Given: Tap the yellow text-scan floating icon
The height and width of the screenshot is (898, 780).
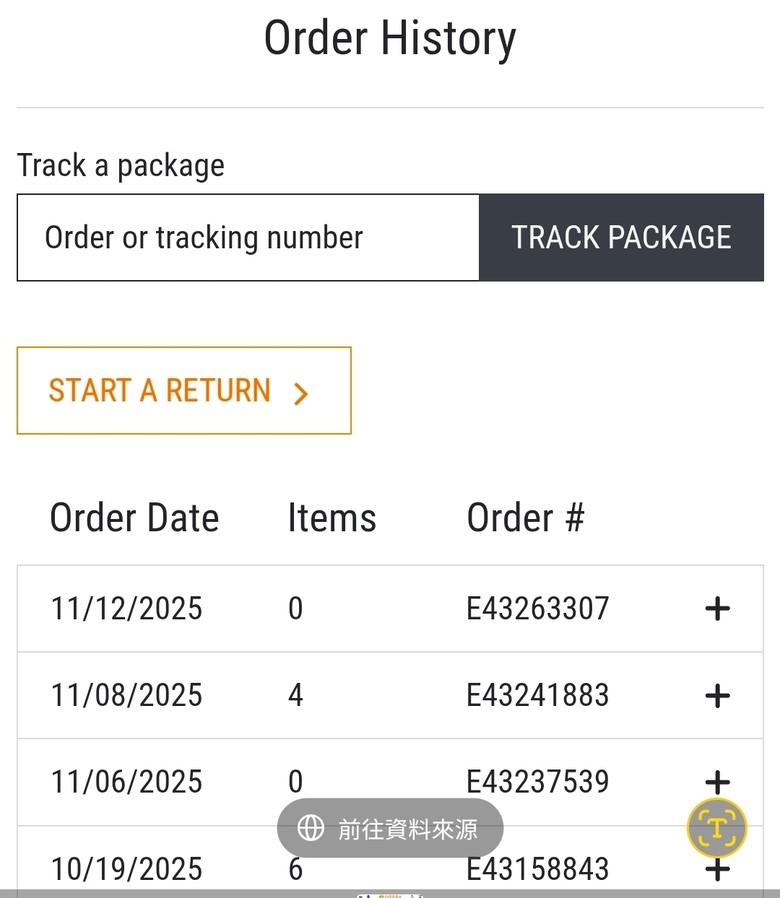Looking at the screenshot, I should click(717, 828).
